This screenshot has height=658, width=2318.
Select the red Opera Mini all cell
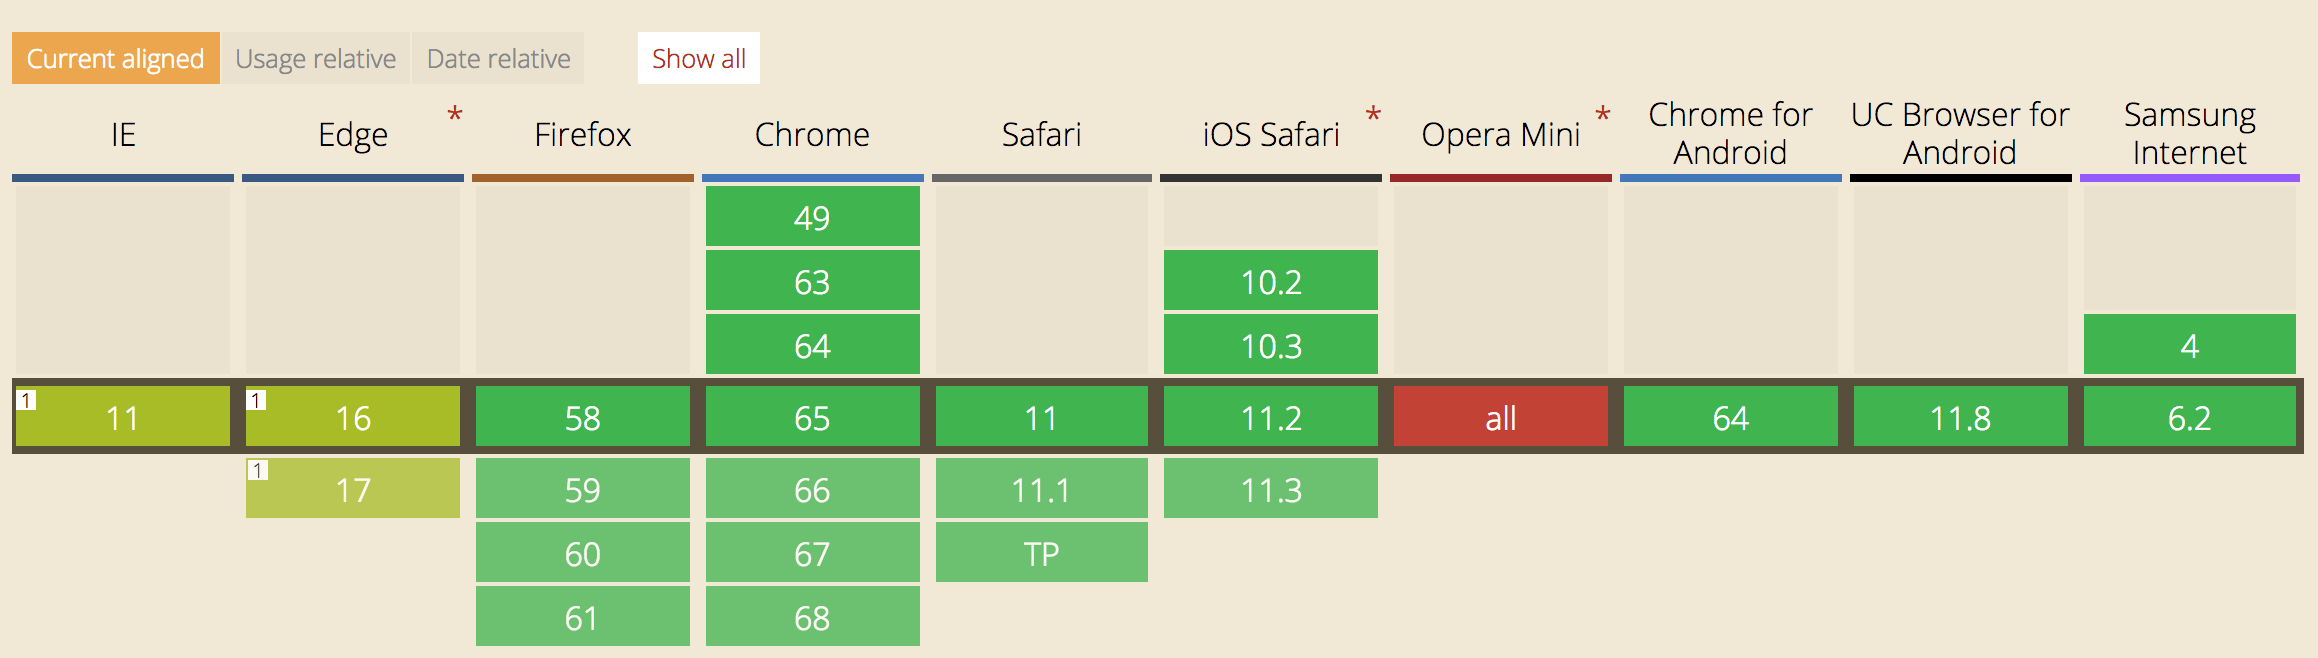[1501, 416]
